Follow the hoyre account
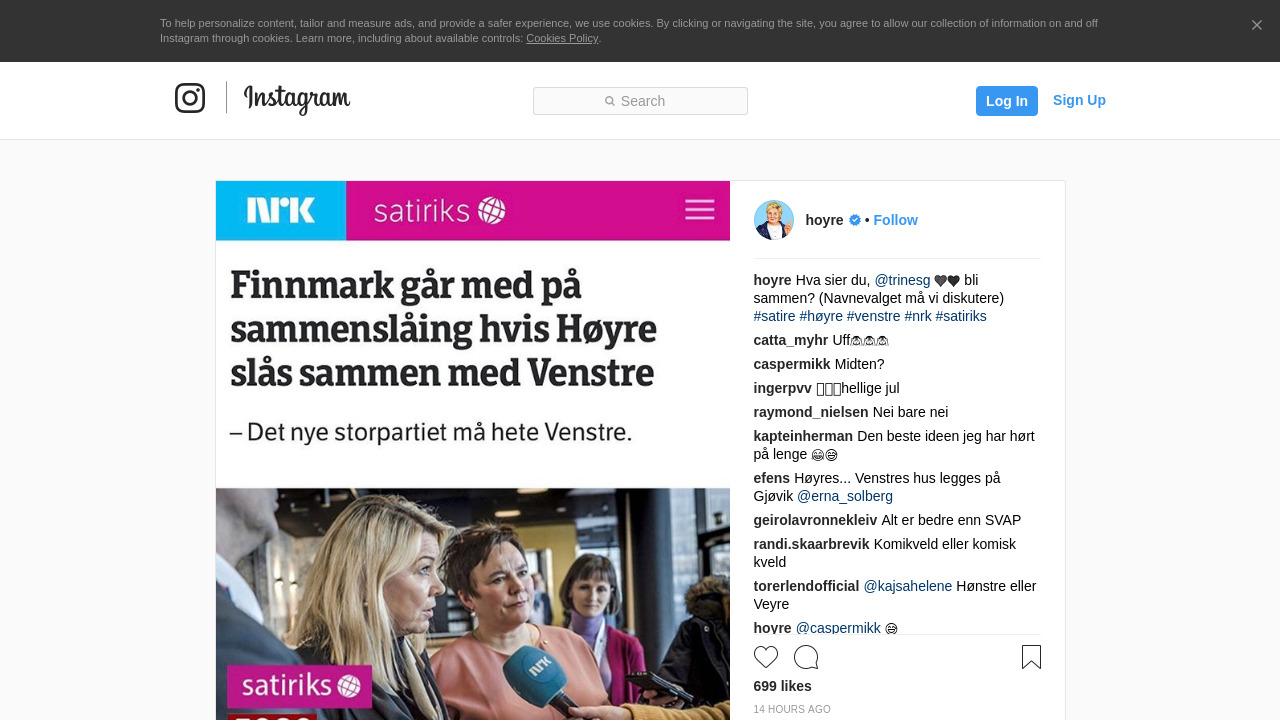The width and height of the screenshot is (1280, 720). point(895,220)
